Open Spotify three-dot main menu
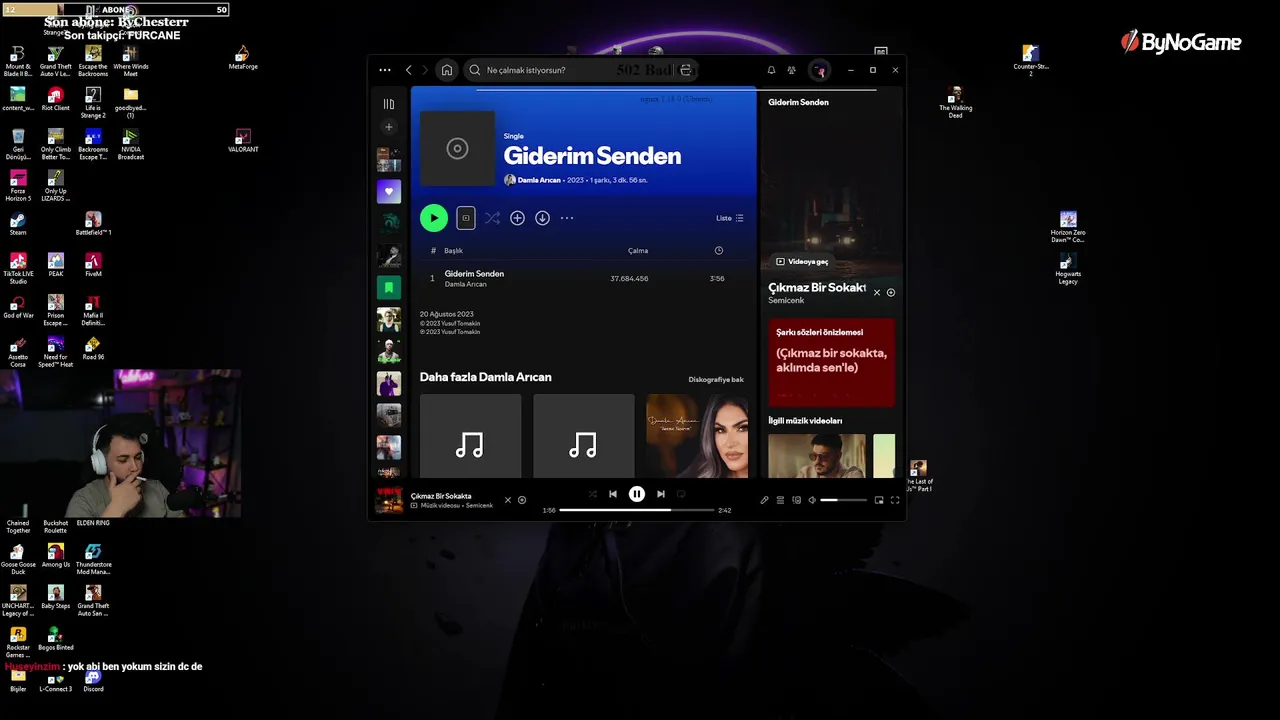This screenshot has height=720, width=1280. 385,70
